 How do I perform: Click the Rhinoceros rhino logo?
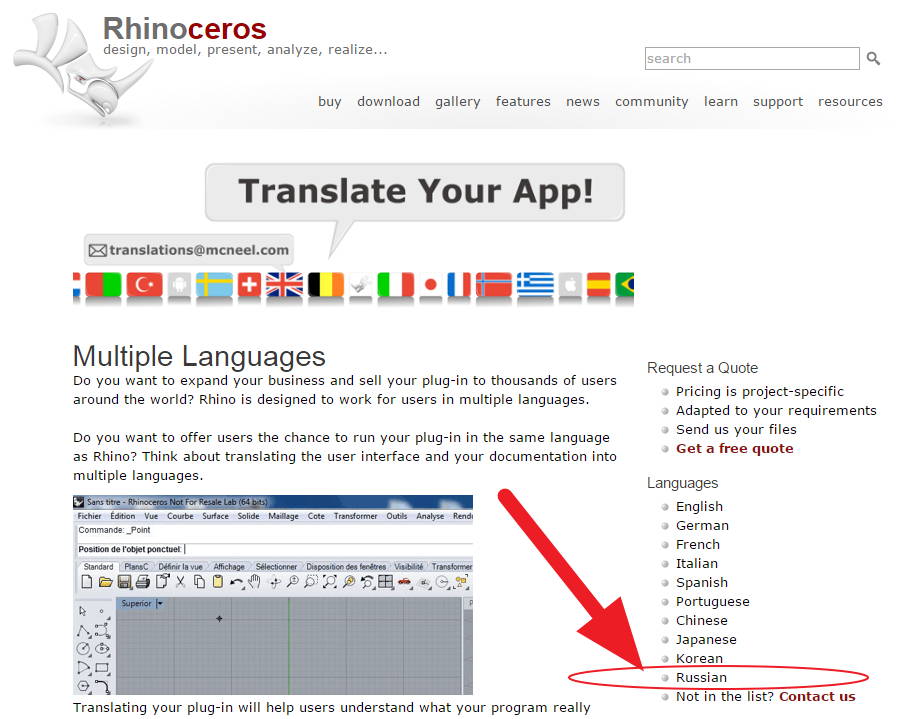pyautogui.click(x=82, y=65)
